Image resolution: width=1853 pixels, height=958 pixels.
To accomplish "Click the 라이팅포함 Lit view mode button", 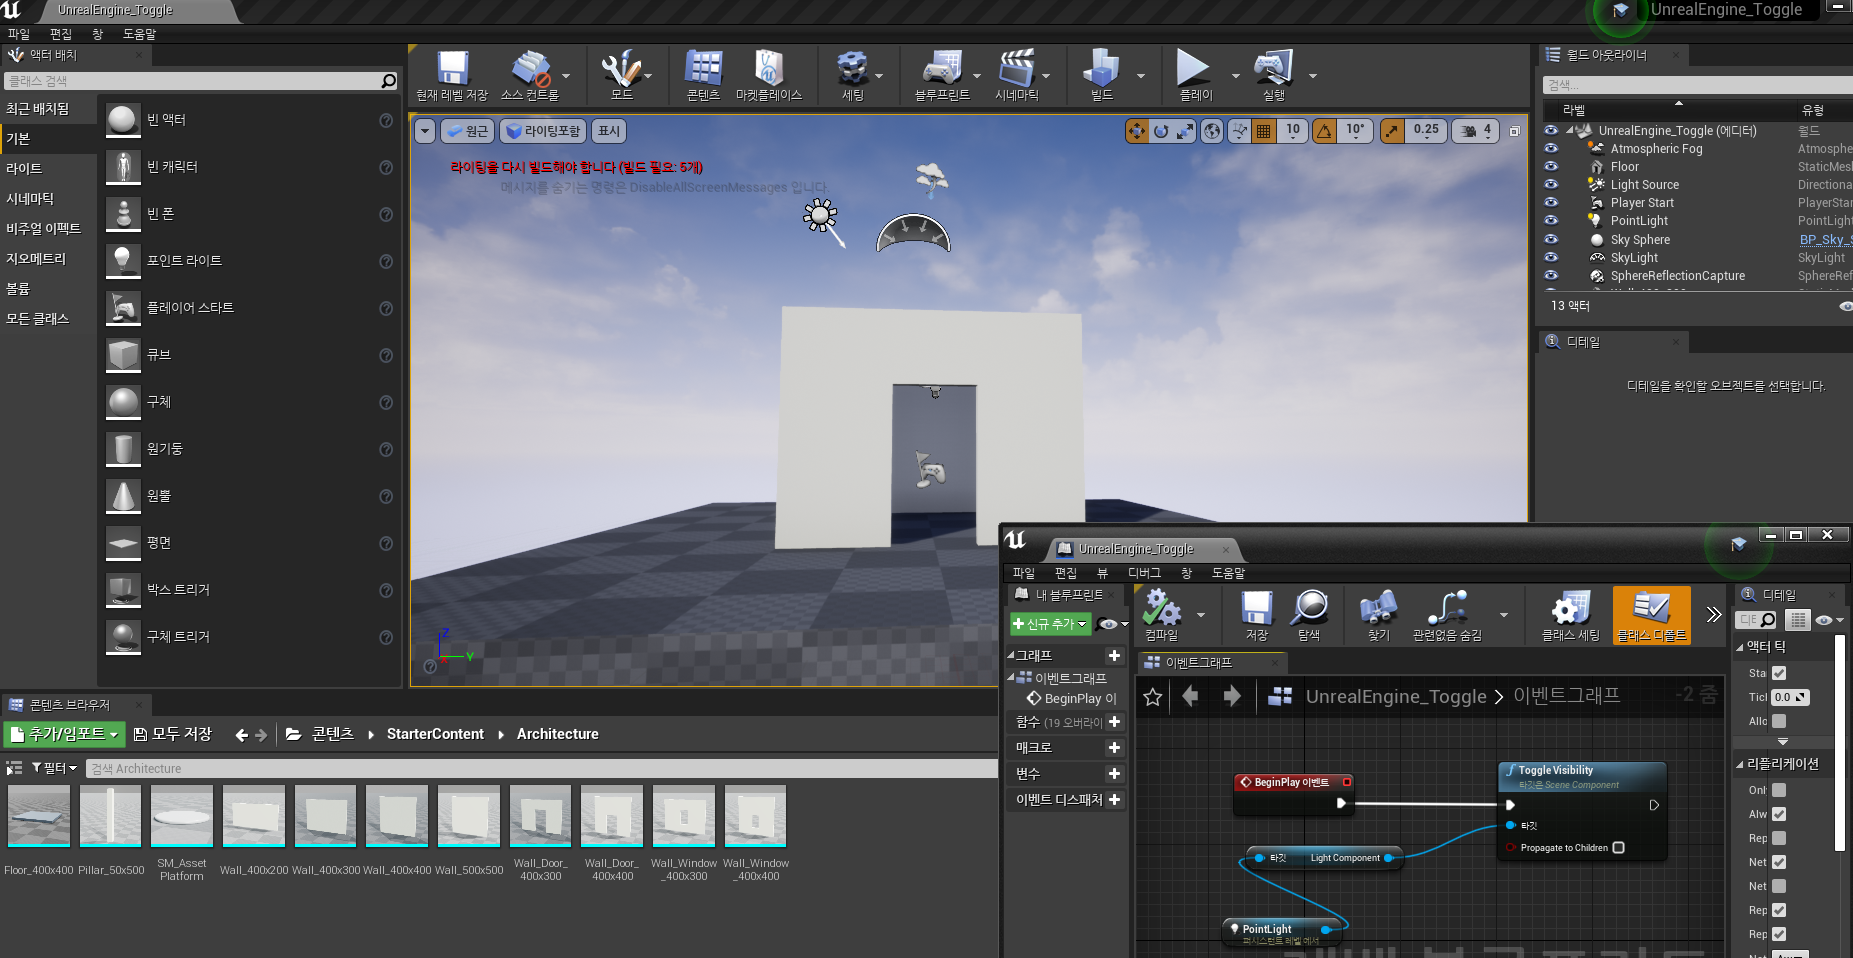I will (x=543, y=131).
